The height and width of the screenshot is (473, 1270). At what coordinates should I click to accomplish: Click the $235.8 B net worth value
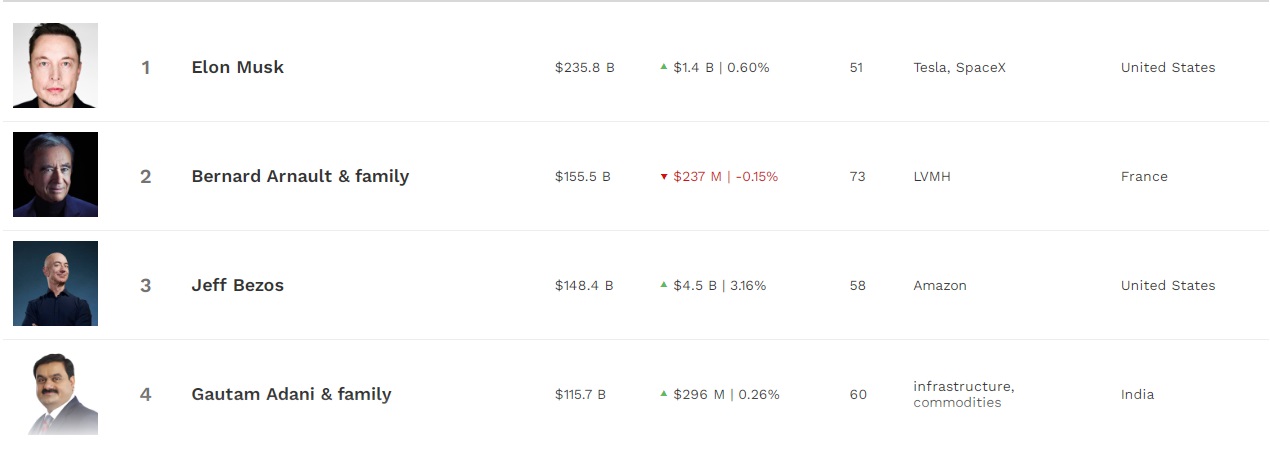coord(585,68)
